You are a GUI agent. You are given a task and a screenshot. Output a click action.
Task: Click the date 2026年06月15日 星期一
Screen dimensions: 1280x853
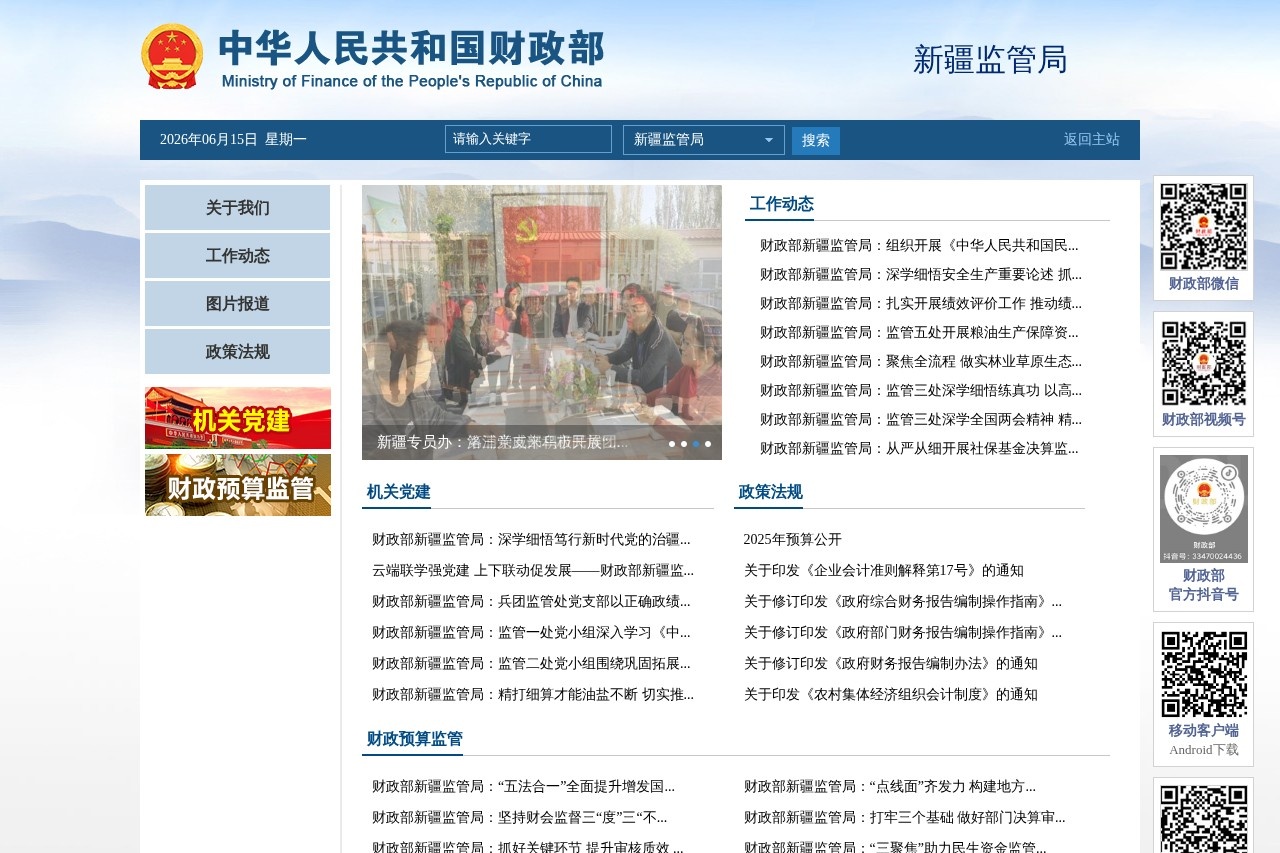[233, 140]
